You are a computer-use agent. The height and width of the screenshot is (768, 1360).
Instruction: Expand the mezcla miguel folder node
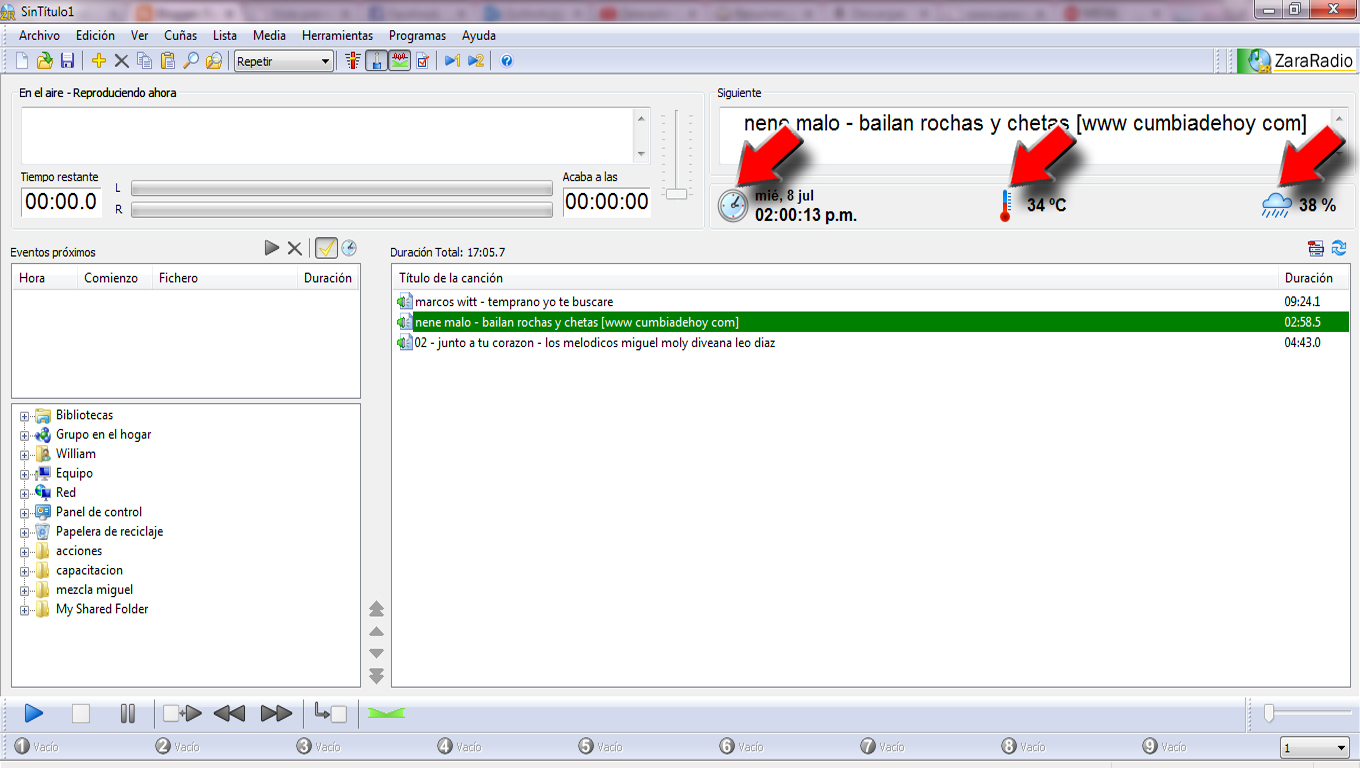click(x=25, y=590)
